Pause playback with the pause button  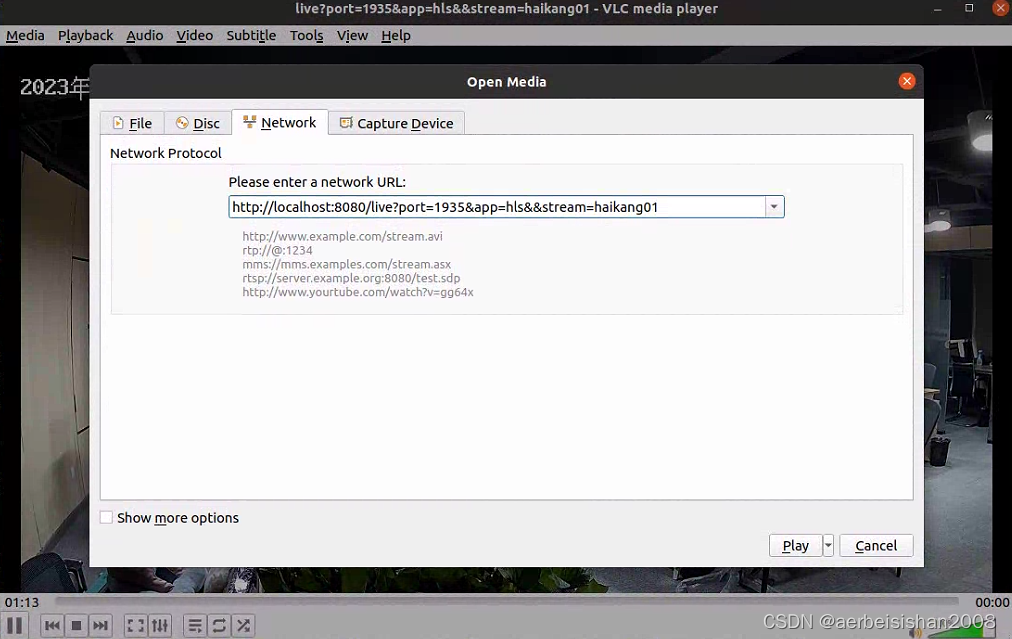(15, 625)
